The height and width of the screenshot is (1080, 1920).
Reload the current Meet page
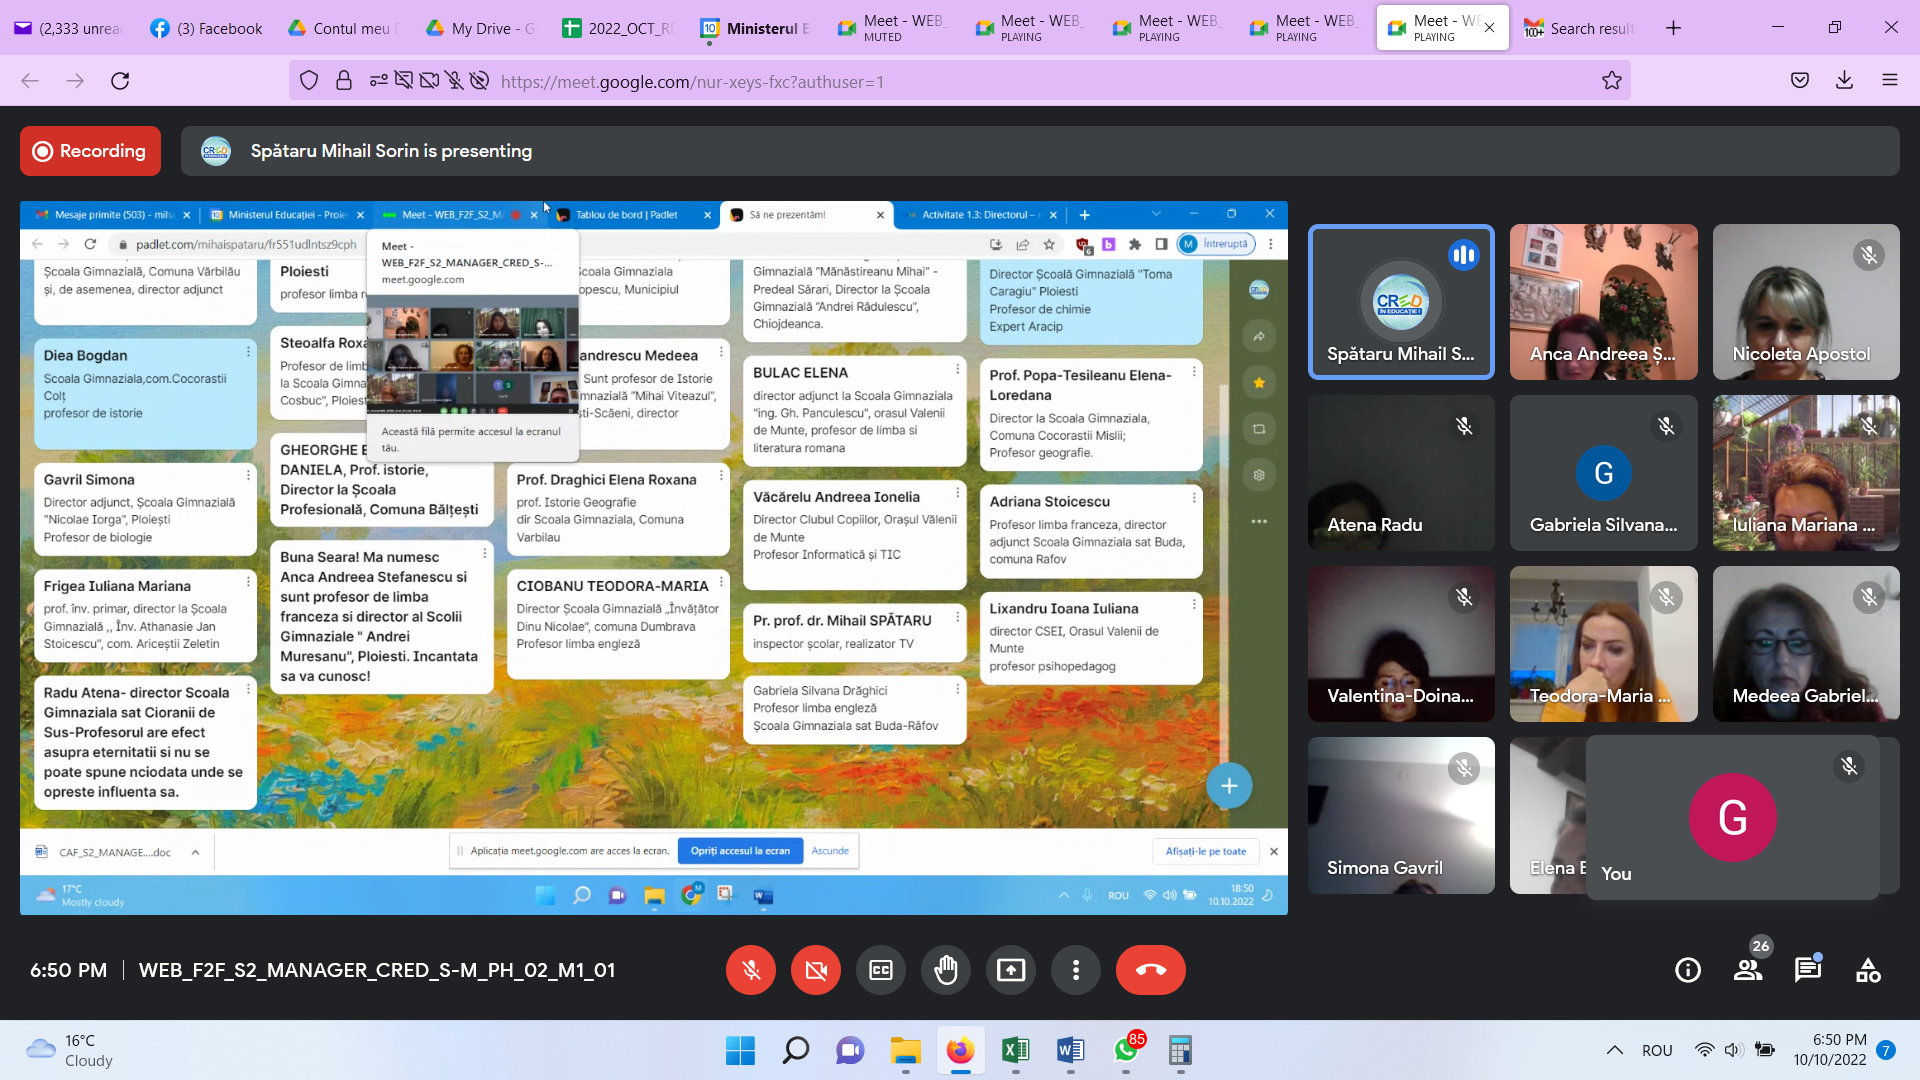click(x=120, y=81)
